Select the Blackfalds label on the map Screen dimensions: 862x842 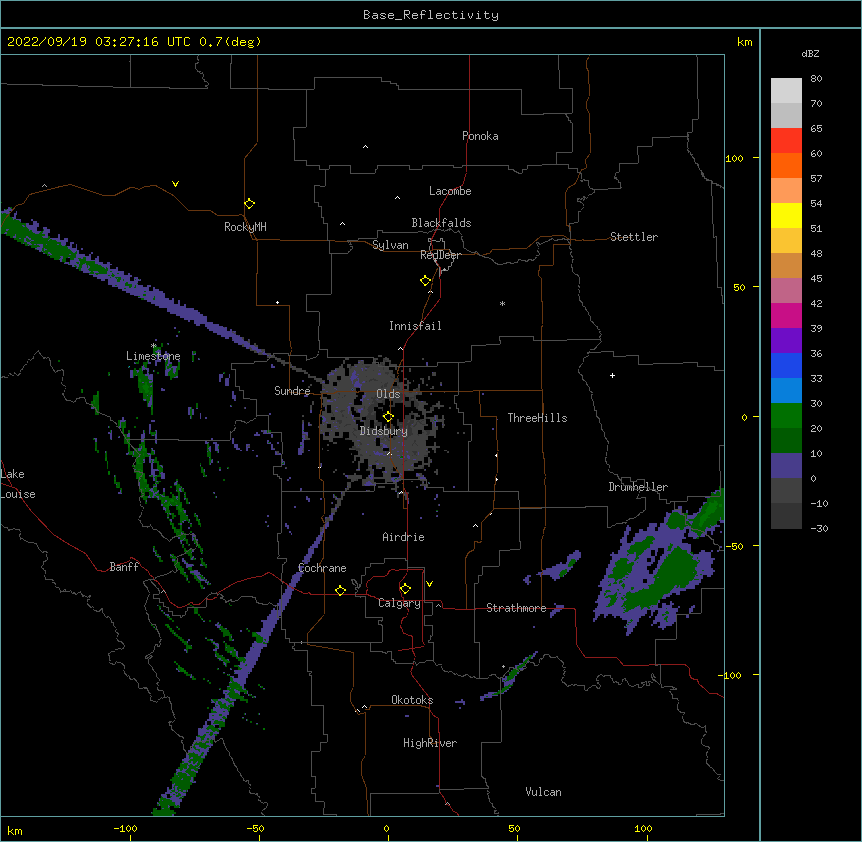(441, 223)
